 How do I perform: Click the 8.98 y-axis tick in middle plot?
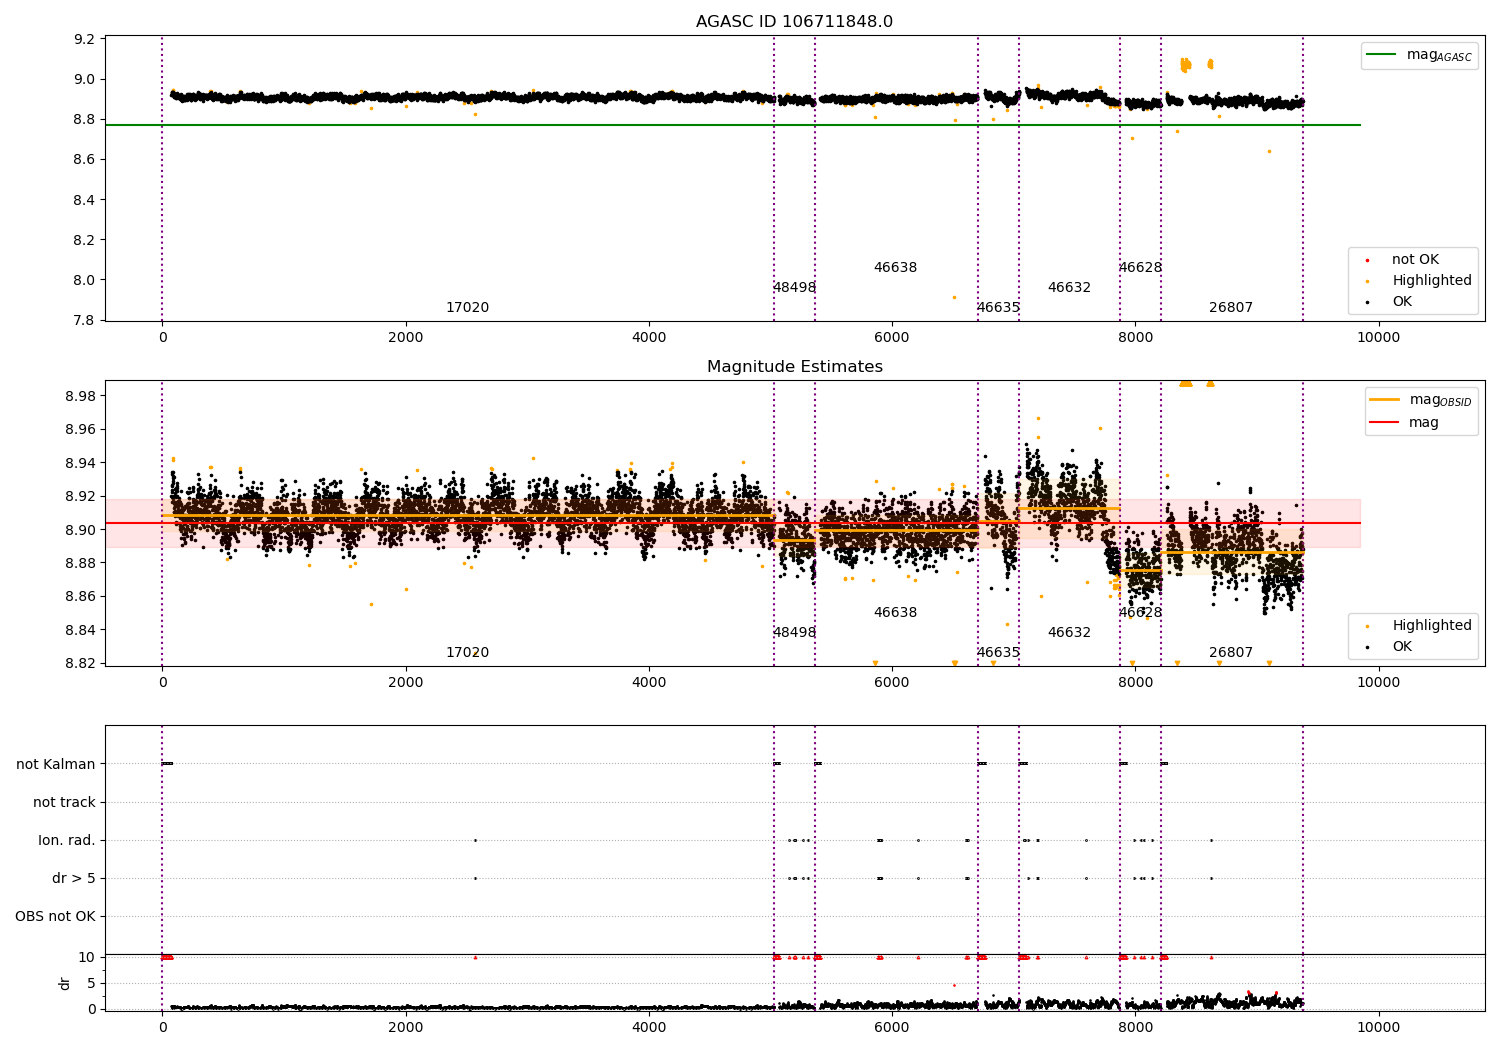(81, 396)
